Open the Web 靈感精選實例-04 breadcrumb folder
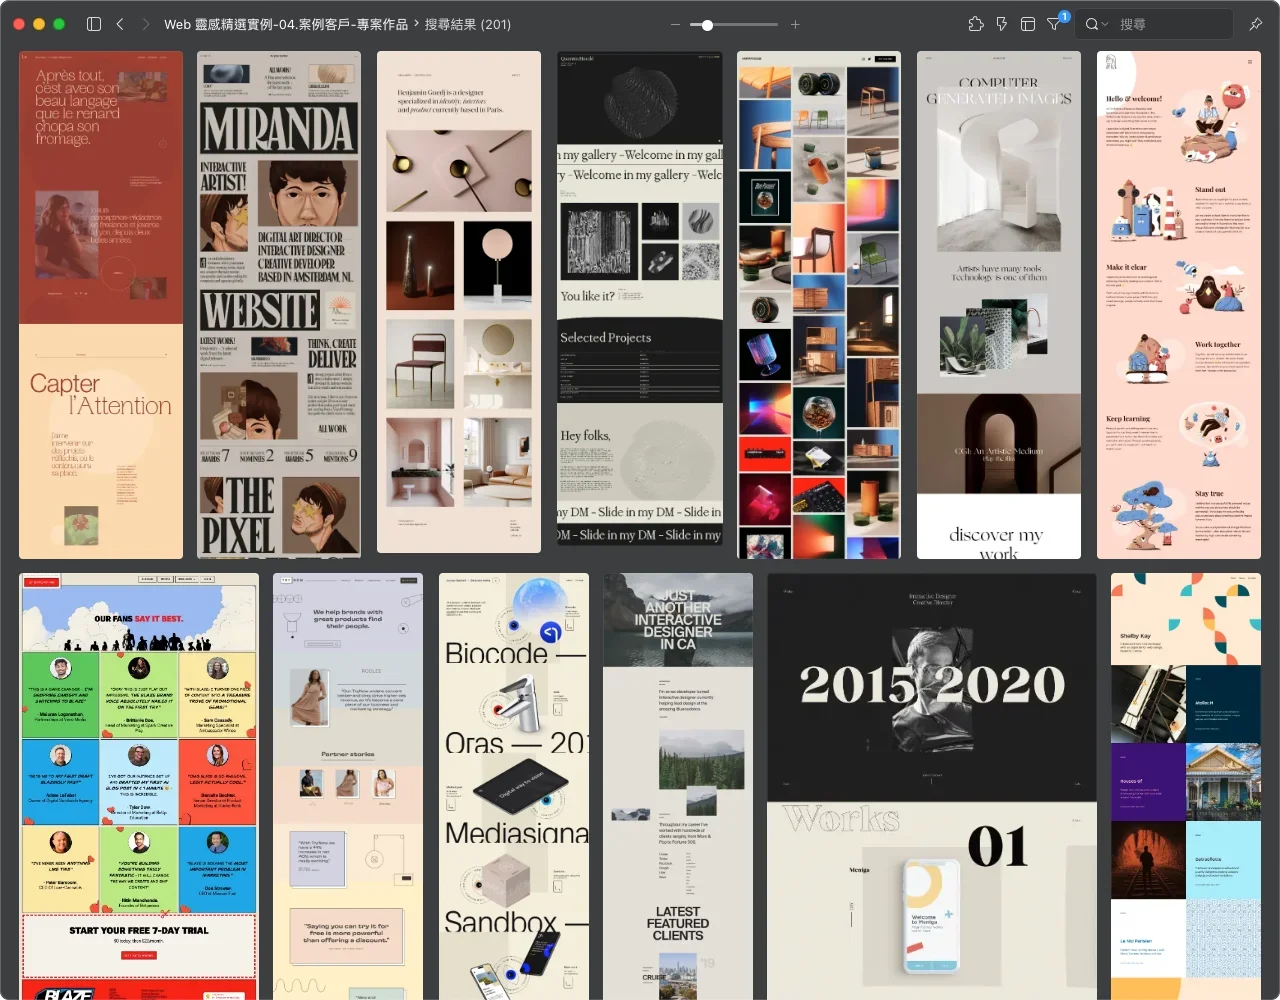 click(x=286, y=24)
